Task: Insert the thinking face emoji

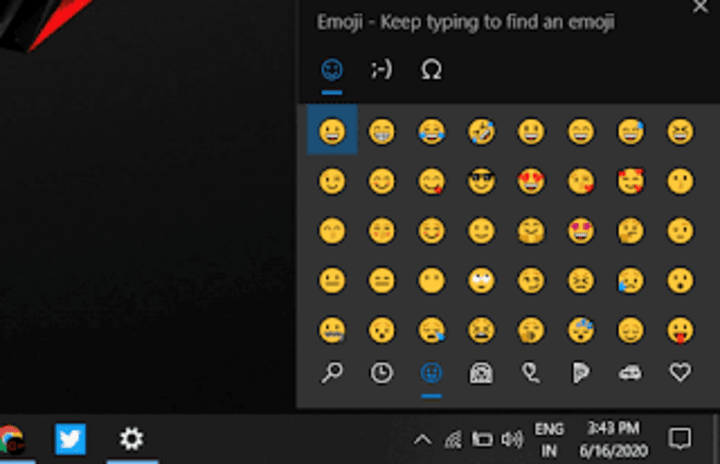Action: pyautogui.click(x=630, y=231)
